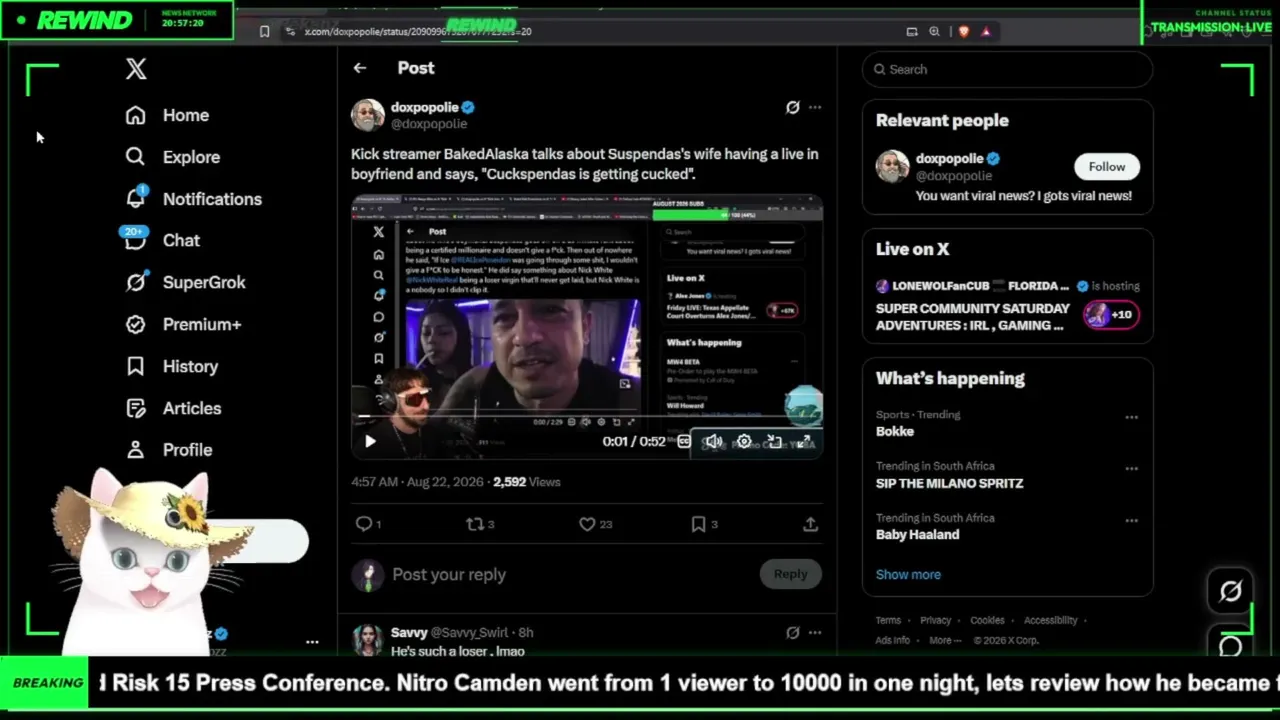
Task: Open SuperGrok from the sidebar
Action: (x=185, y=282)
